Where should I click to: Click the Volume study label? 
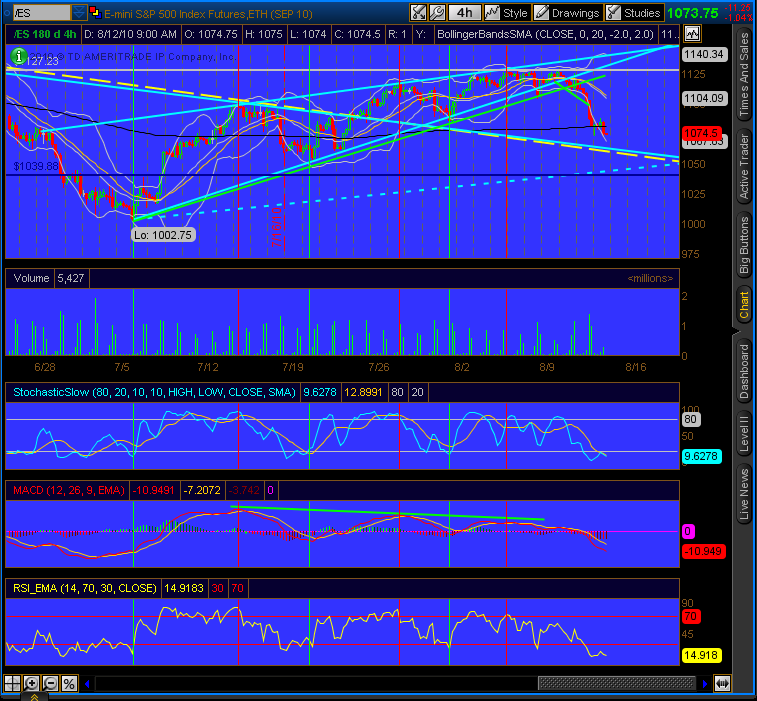tap(31, 278)
